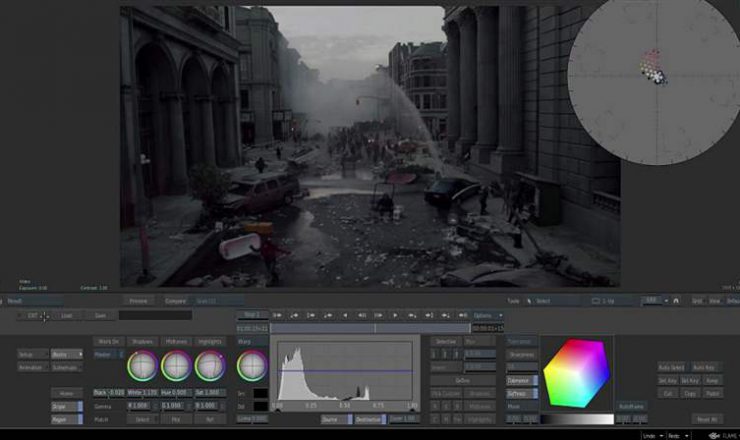Toggle the Destination histogram button
Screen dimensions: 740x440
(370, 419)
